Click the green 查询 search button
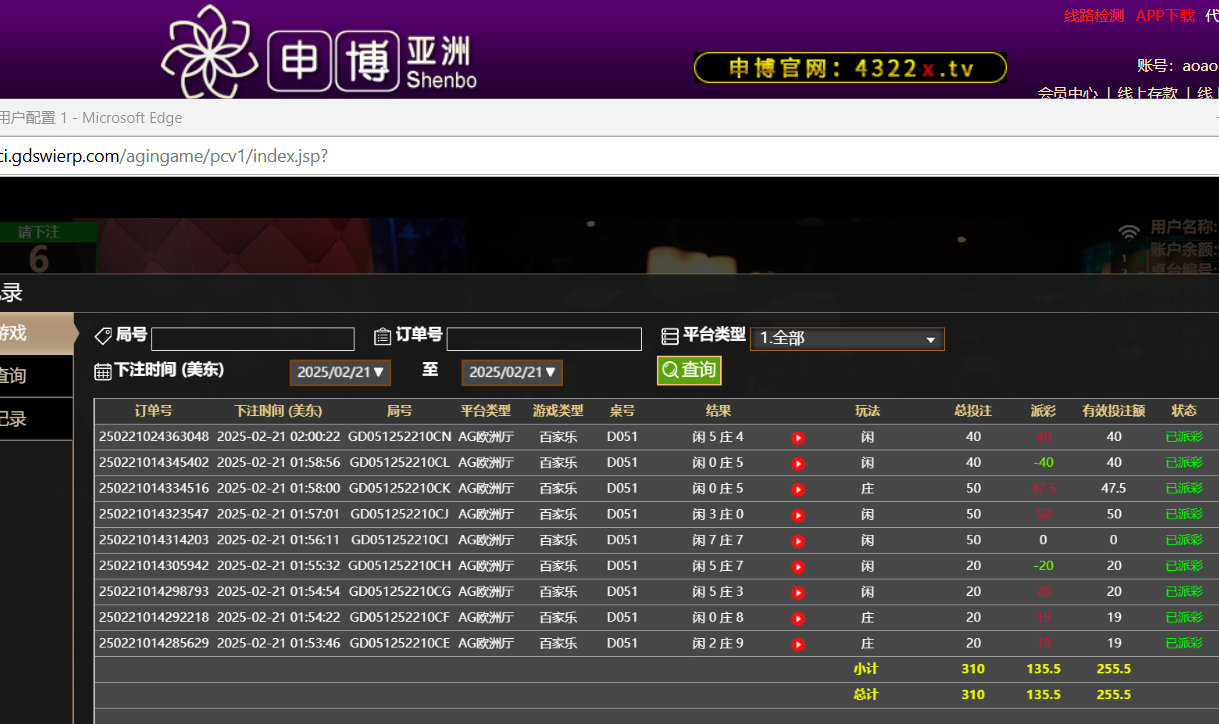This screenshot has width=1219, height=724. coord(689,371)
